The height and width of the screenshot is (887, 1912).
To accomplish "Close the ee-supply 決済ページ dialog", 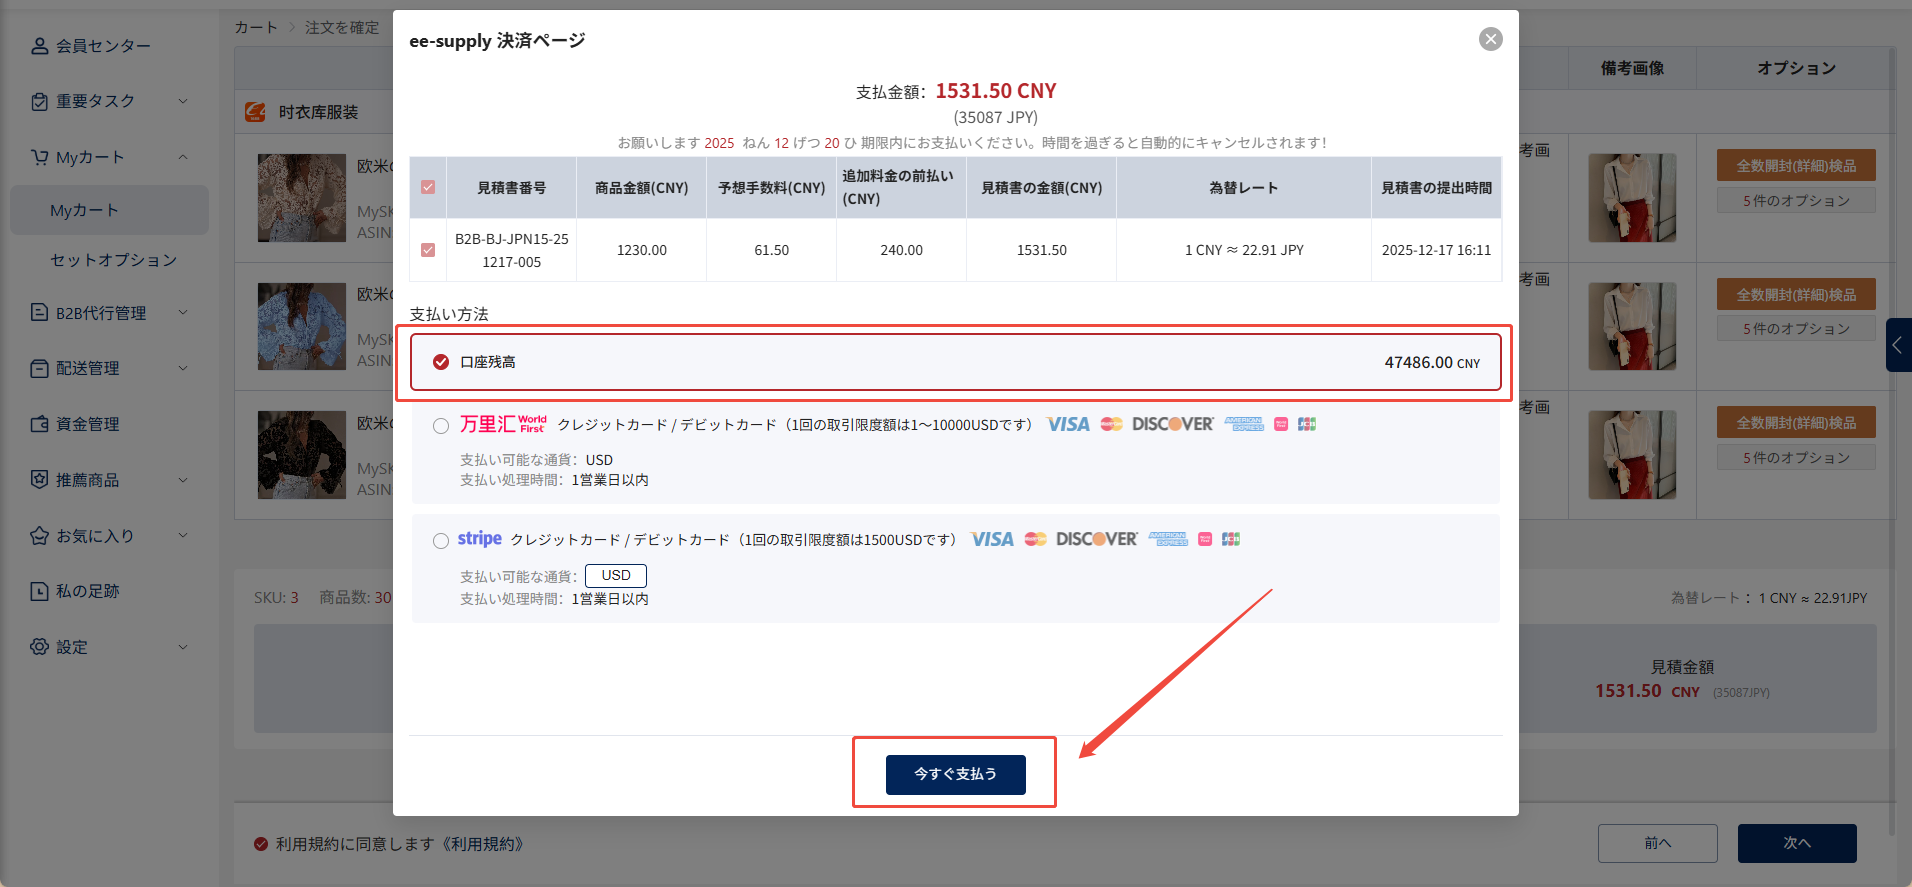I will point(1491,39).
